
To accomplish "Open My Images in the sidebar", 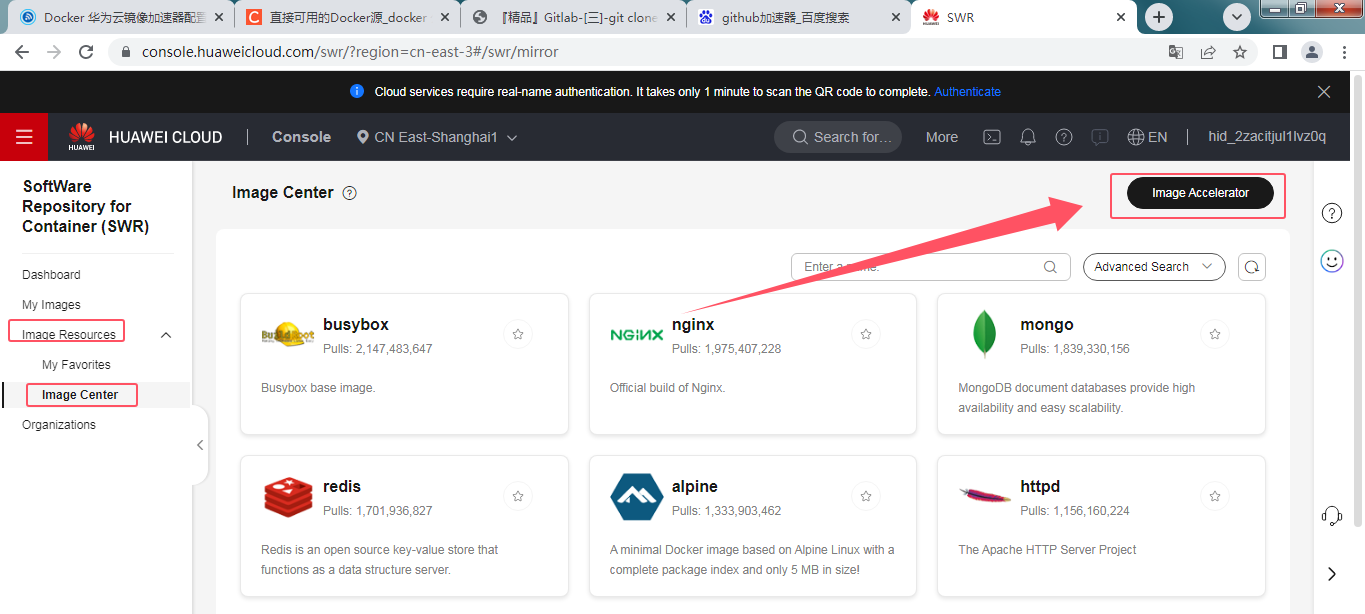I will tap(51, 305).
